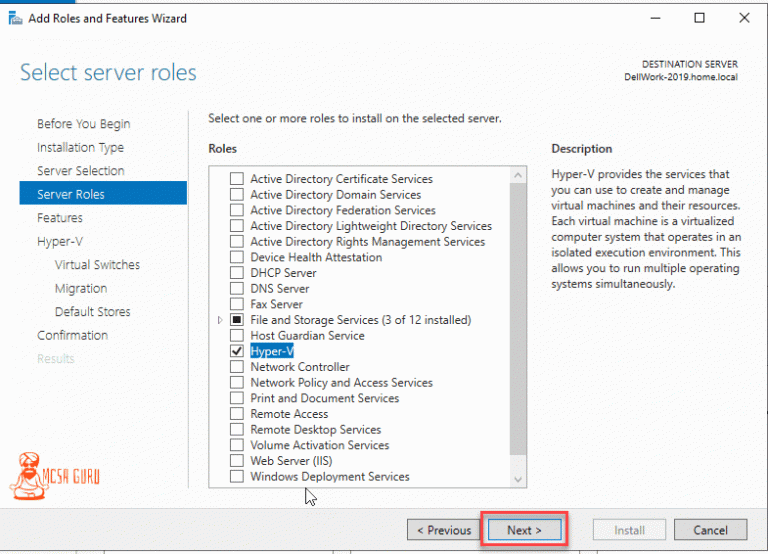Select Device Health Attestation label

316,257
